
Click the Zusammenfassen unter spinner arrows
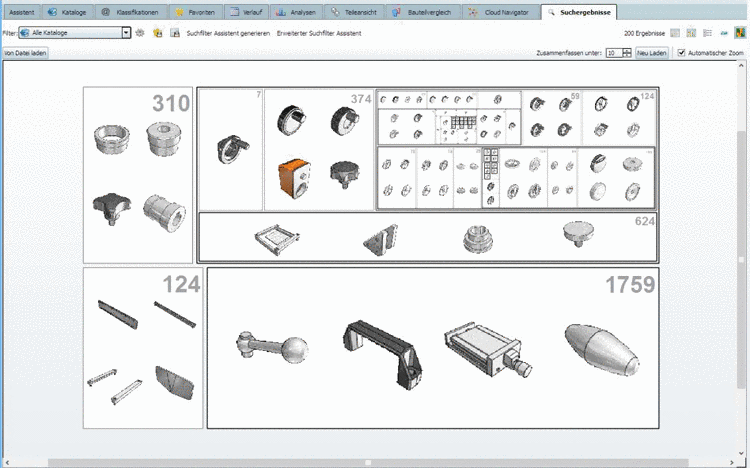point(627,53)
